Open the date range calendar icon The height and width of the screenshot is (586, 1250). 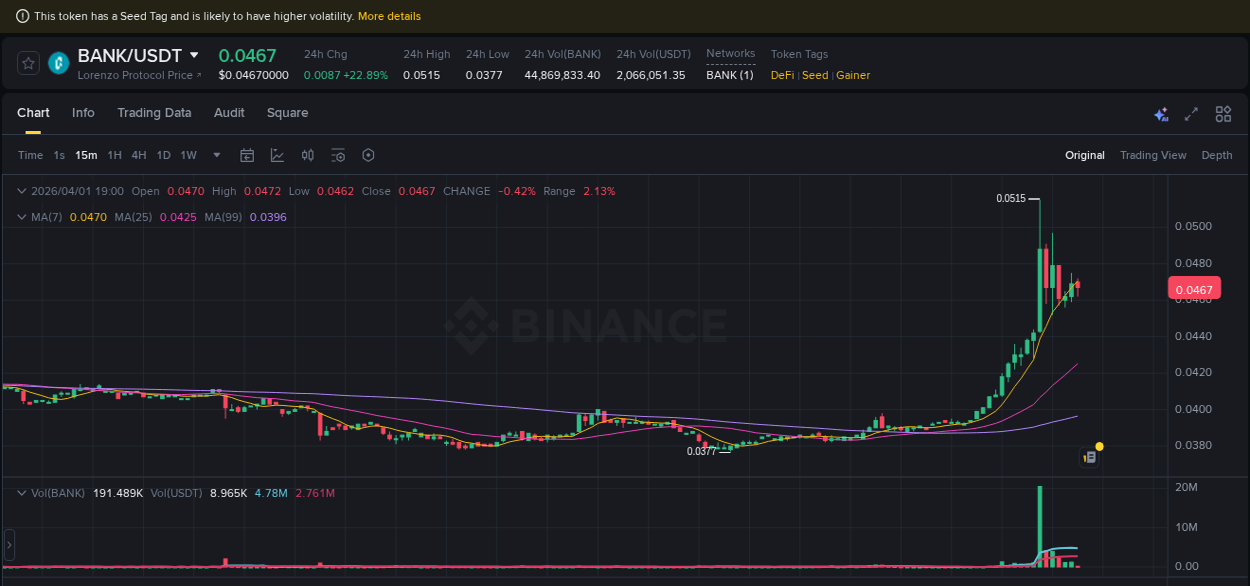(x=247, y=155)
